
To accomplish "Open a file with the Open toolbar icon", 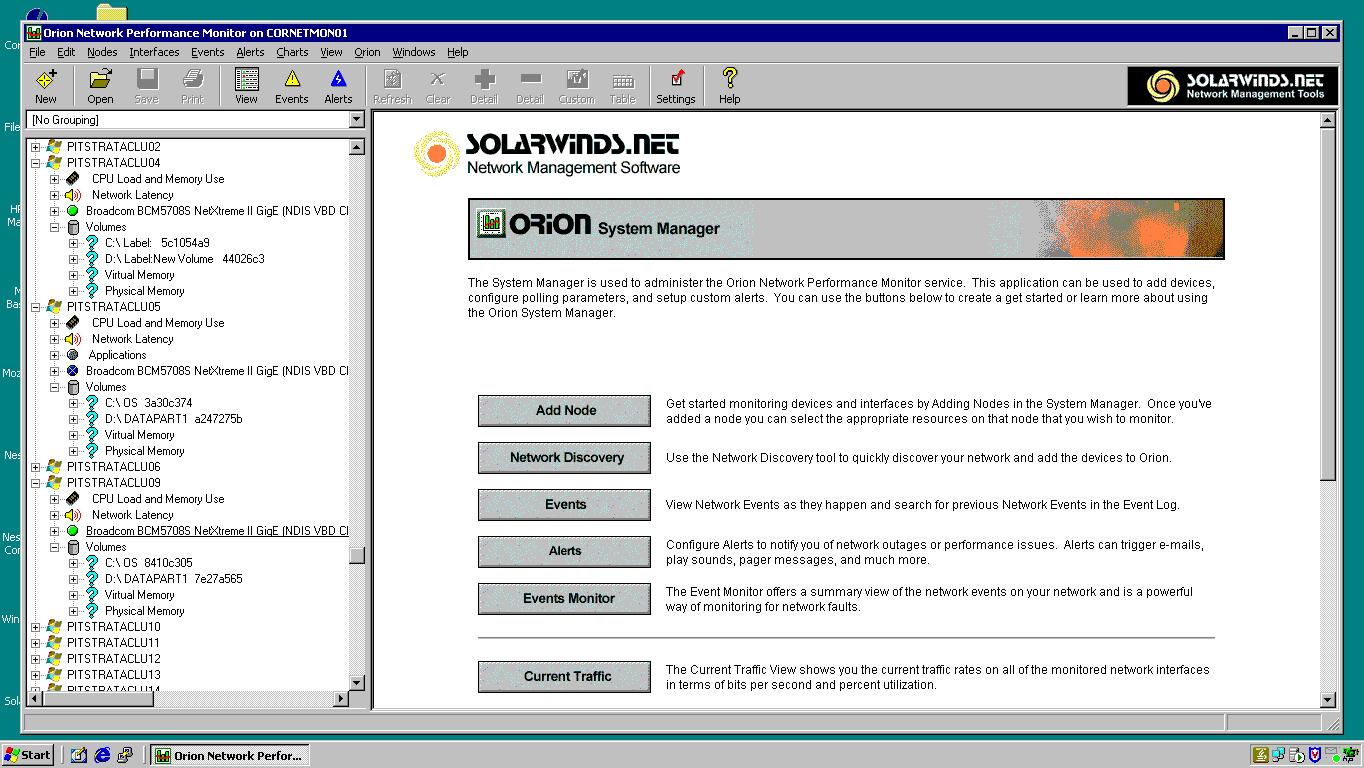I will pyautogui.click(x=100, y=86).
